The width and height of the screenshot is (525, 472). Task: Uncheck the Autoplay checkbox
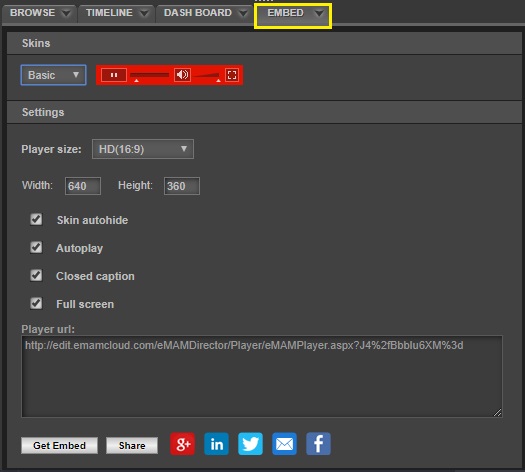pyautogui.click(x=36, y=248)
